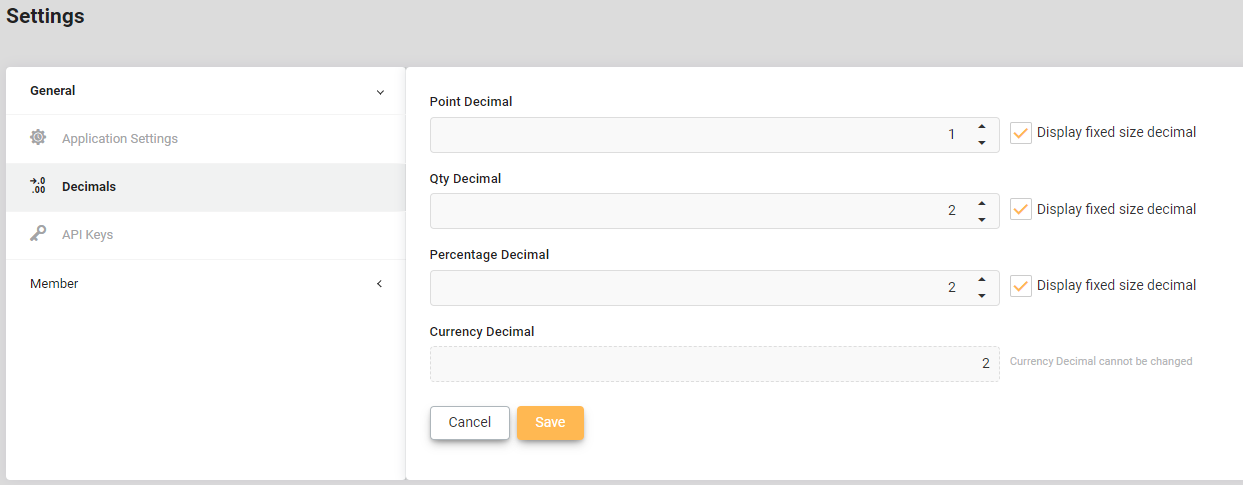Increase Point Decimal with up arrow

click(x=982, y=126)
